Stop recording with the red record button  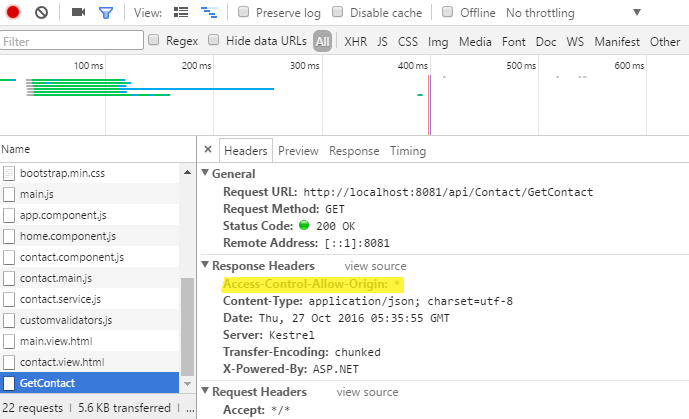point(13,12)
